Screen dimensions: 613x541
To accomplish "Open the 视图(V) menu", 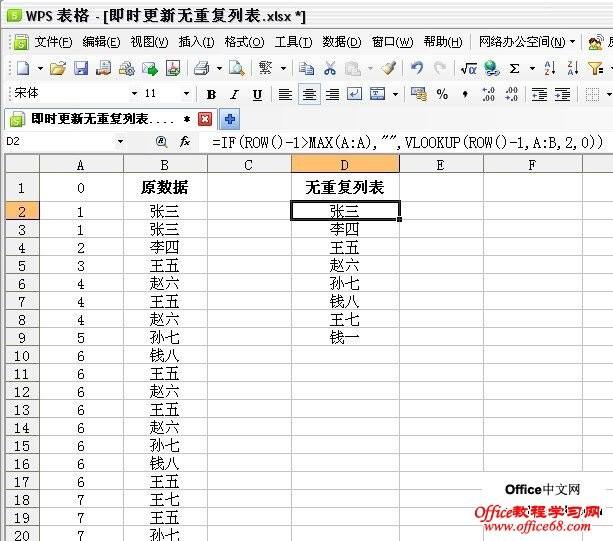I will coord(149,41).
